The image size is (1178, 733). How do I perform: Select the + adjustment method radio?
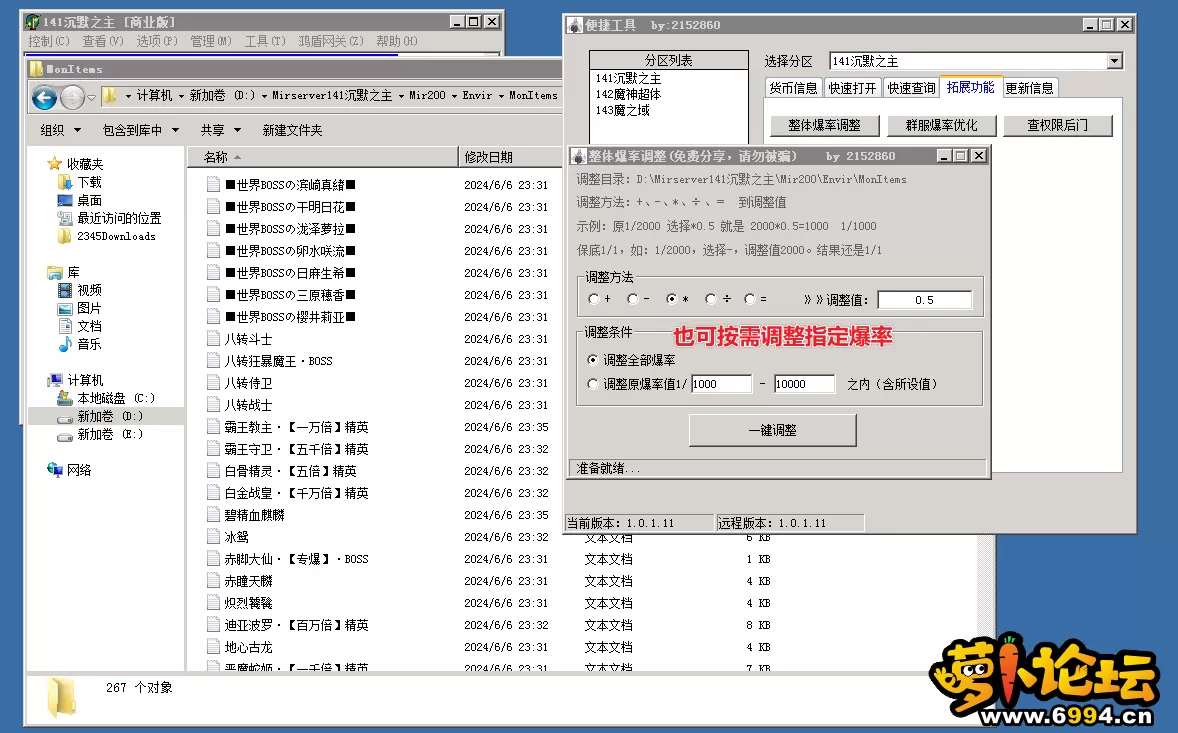click(x=594, y=299)
